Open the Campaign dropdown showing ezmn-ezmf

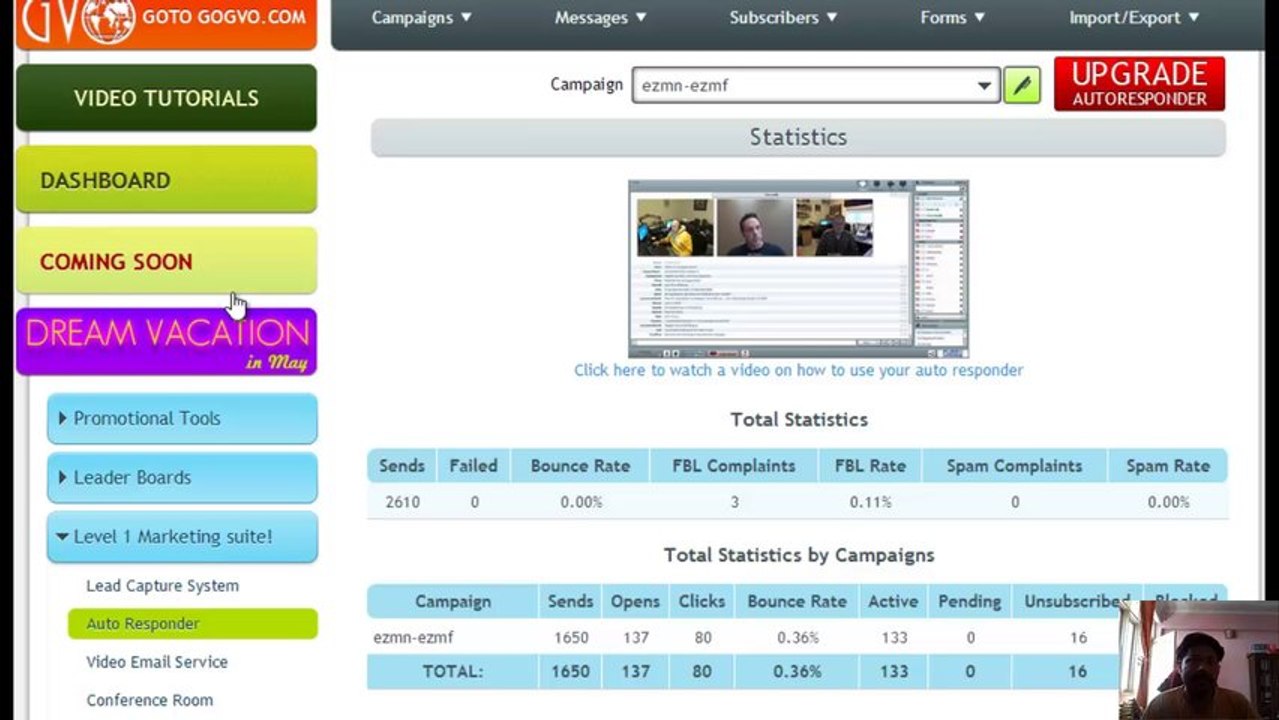tap(815, 86)
